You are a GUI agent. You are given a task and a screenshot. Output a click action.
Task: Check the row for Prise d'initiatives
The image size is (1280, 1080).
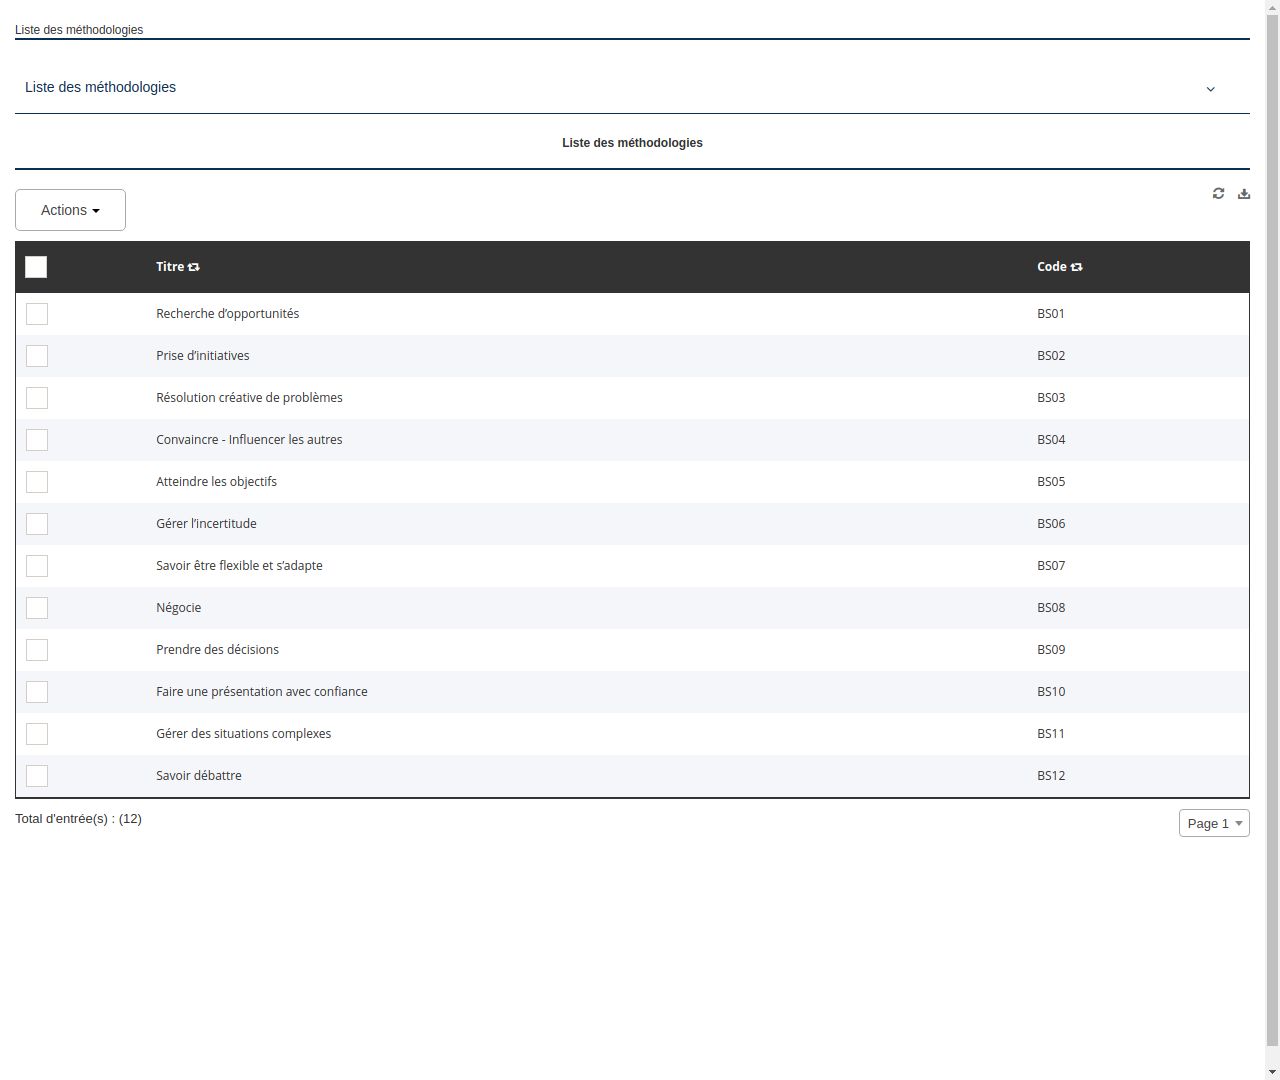click(36, 356)
